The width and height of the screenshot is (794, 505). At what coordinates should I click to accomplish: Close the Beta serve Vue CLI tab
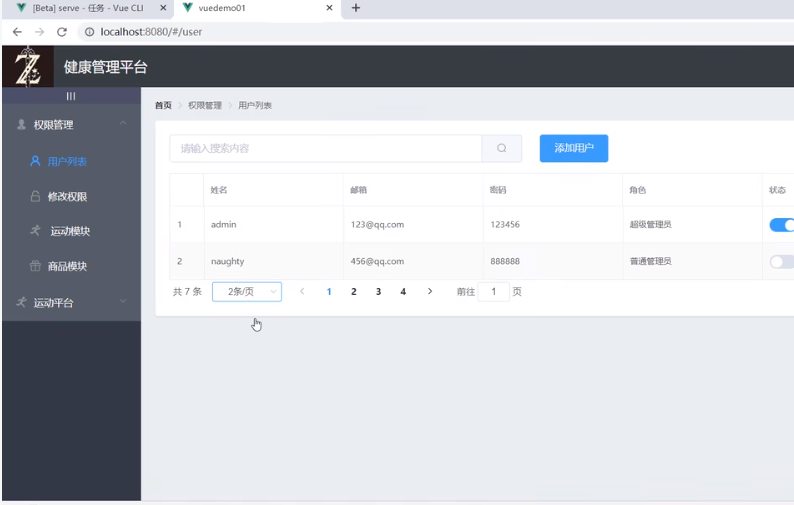click(163, 8)
